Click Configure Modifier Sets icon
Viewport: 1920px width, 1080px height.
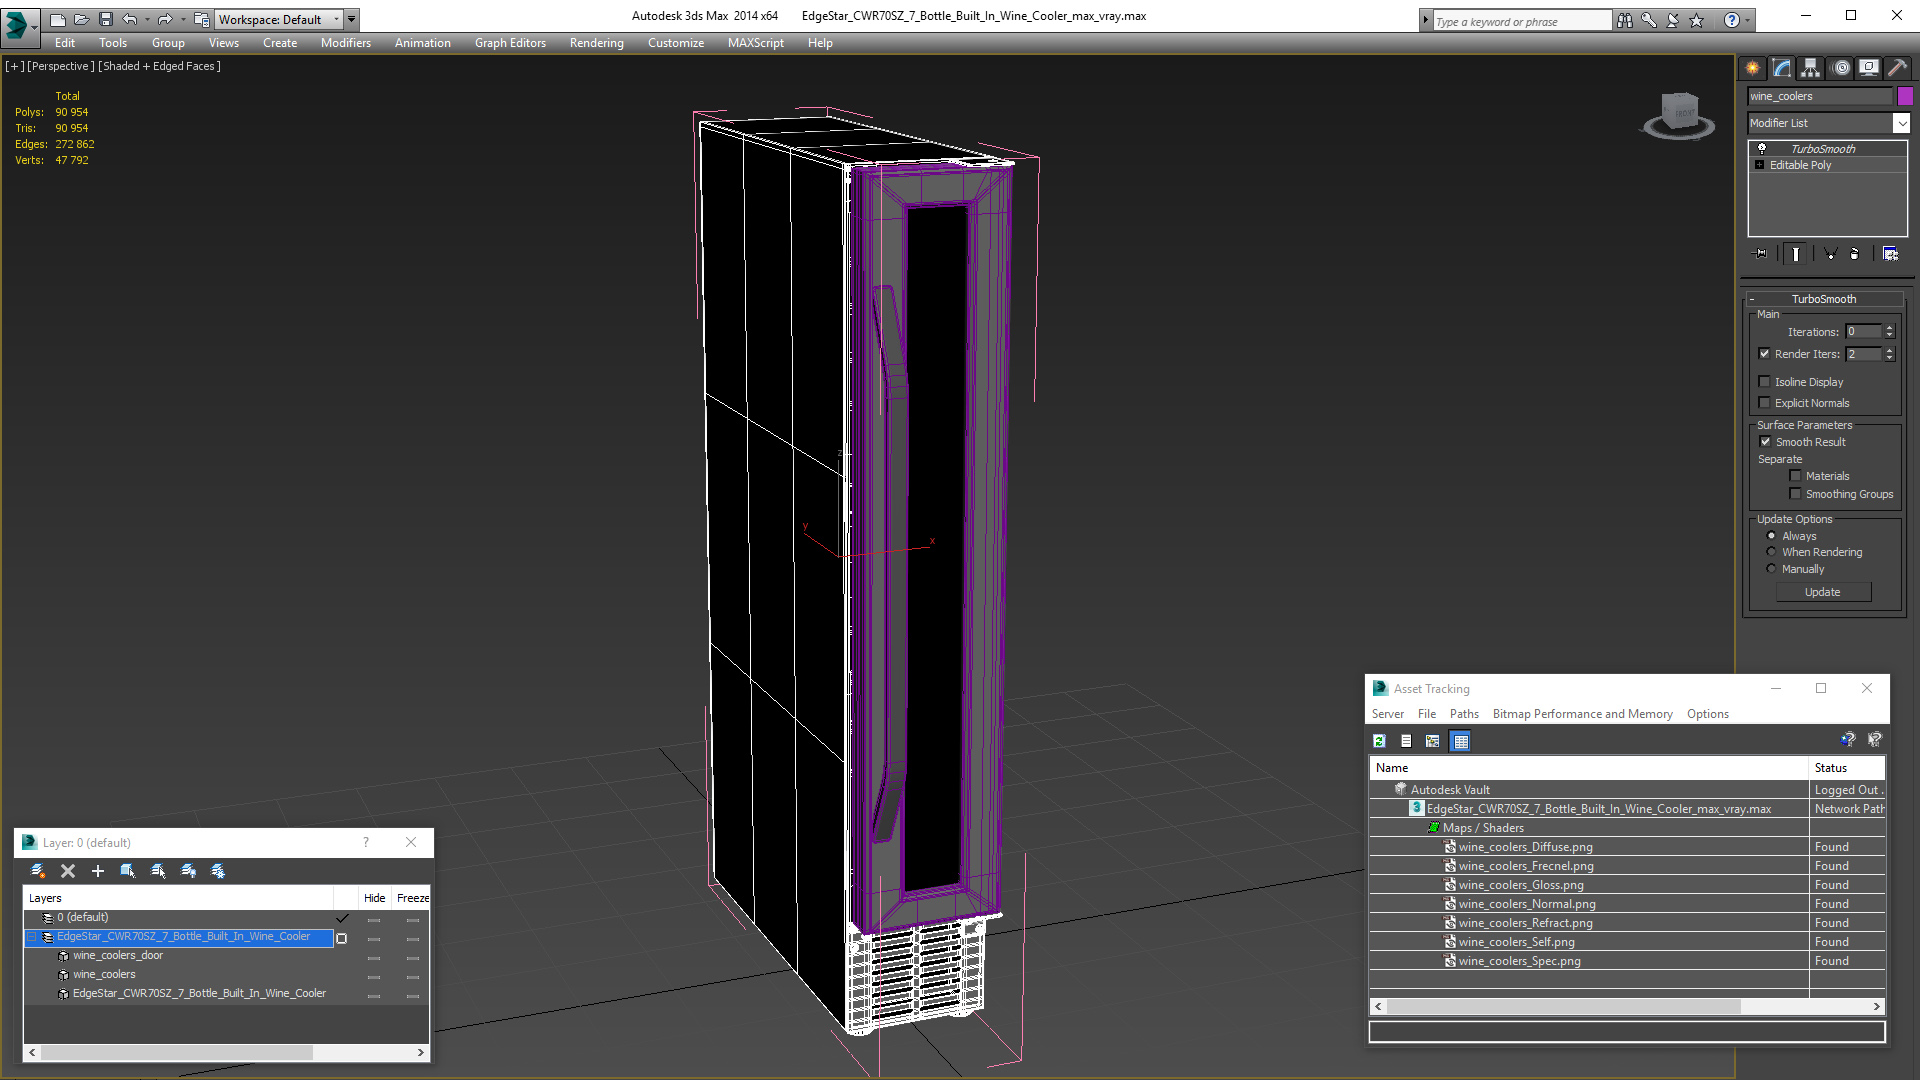[1890, 254]
